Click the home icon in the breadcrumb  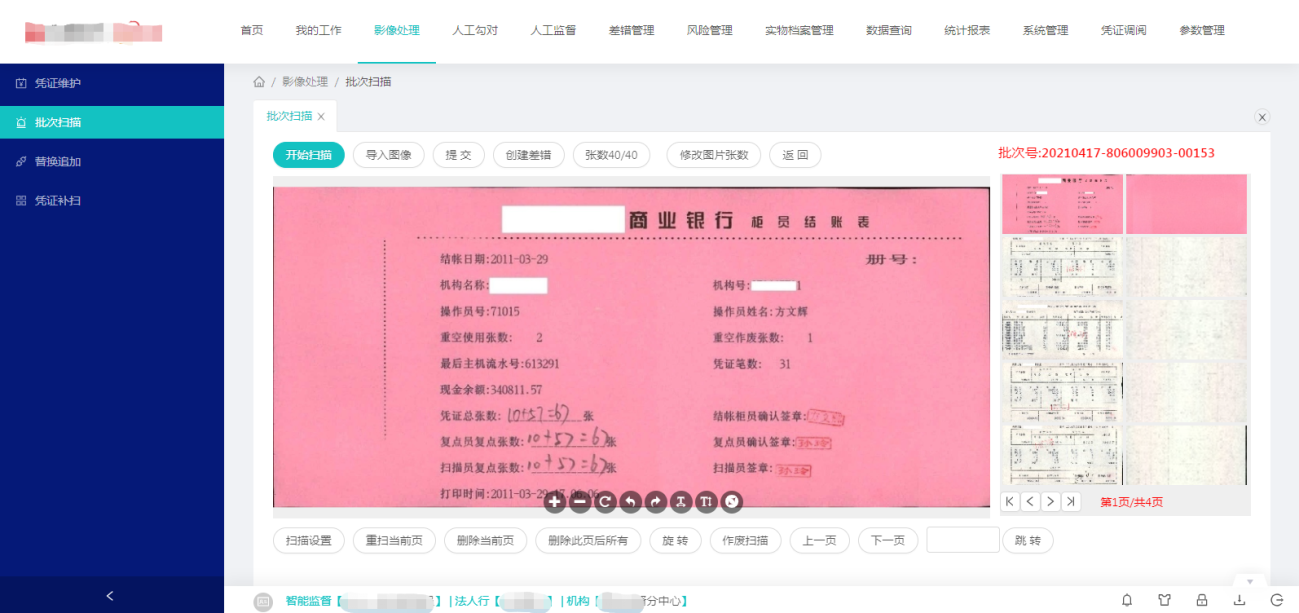[x=259, y=82]
